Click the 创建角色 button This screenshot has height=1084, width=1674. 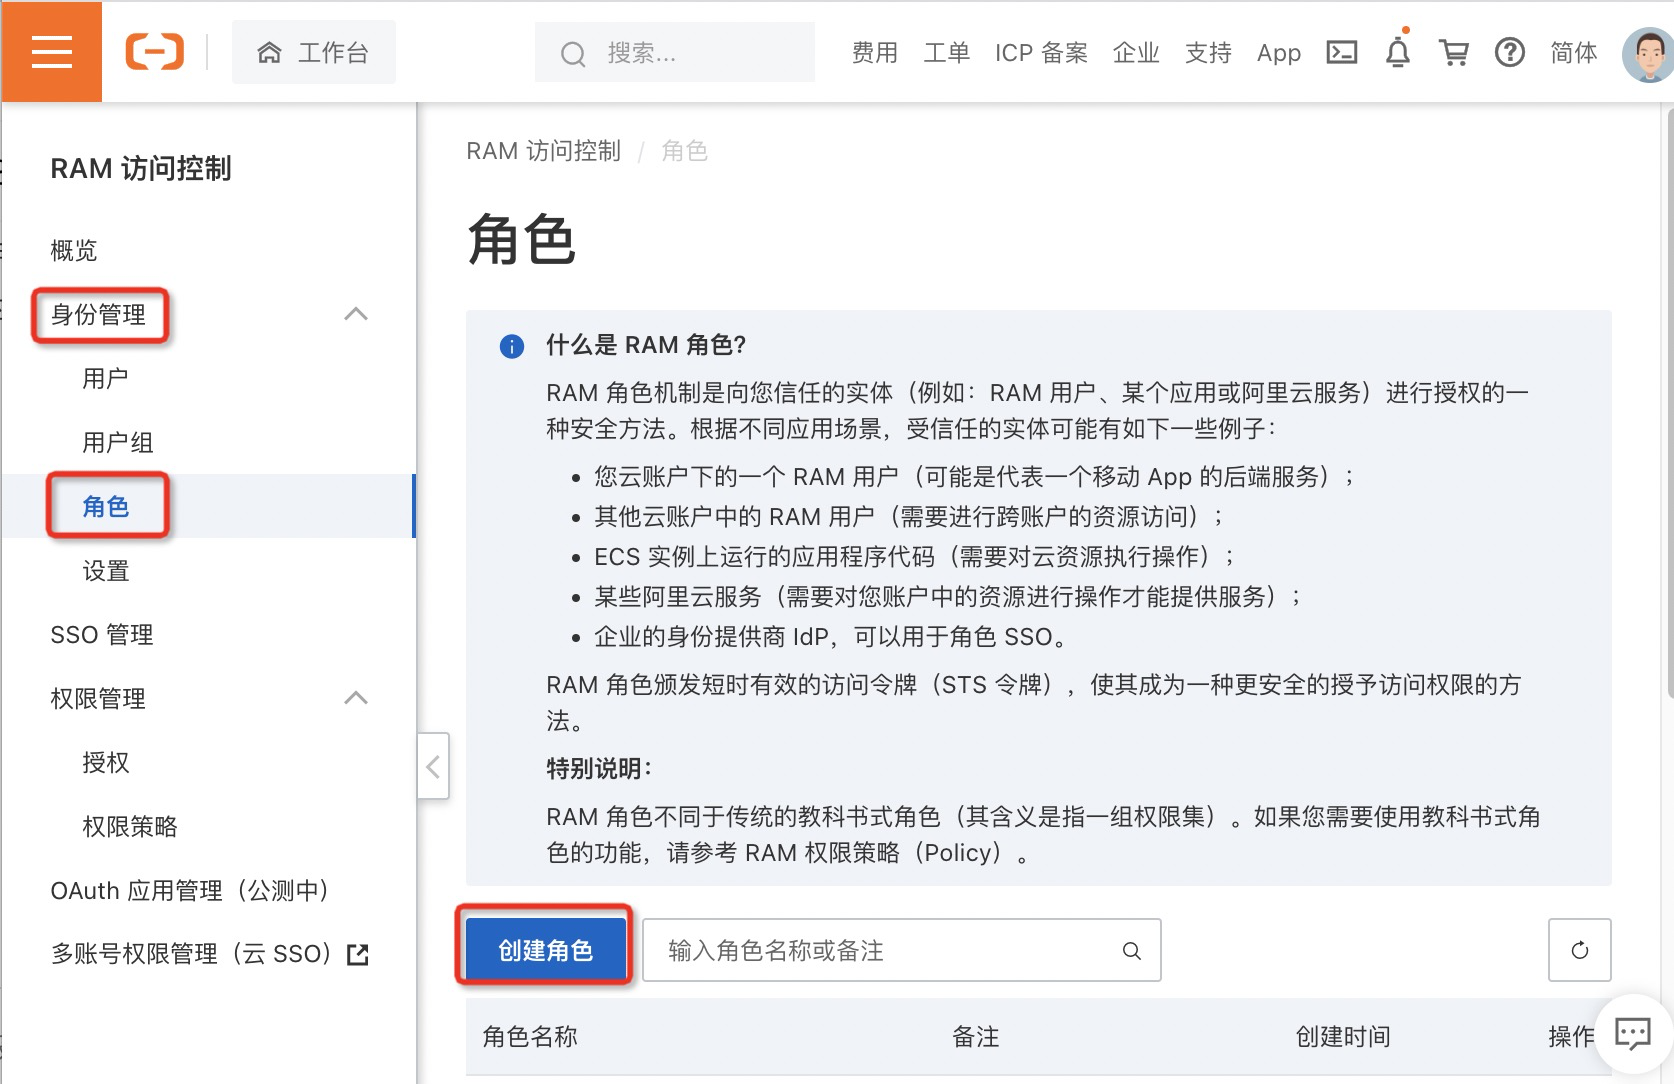[x=545, y=950]
